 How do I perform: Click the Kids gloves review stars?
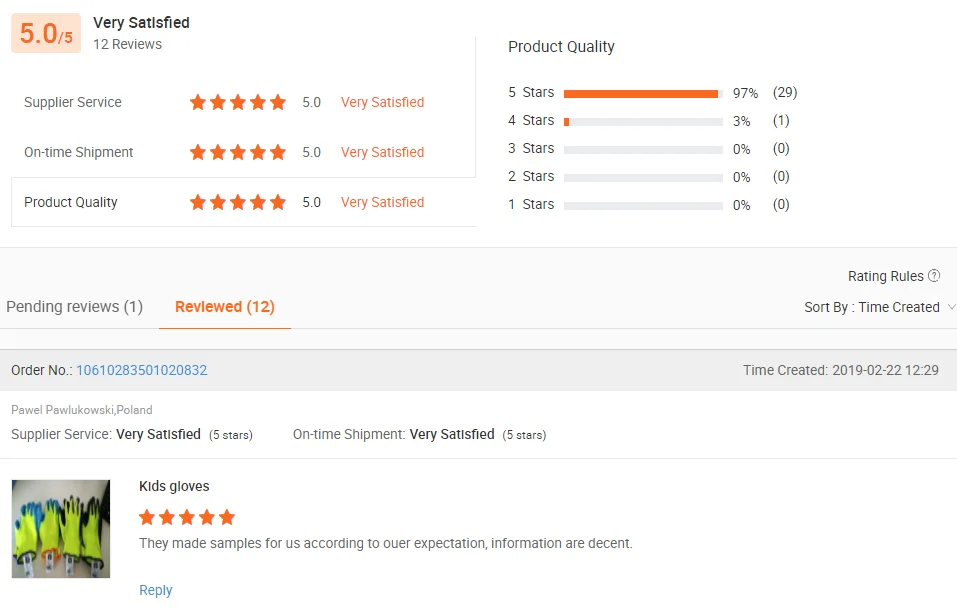(187, 517)
